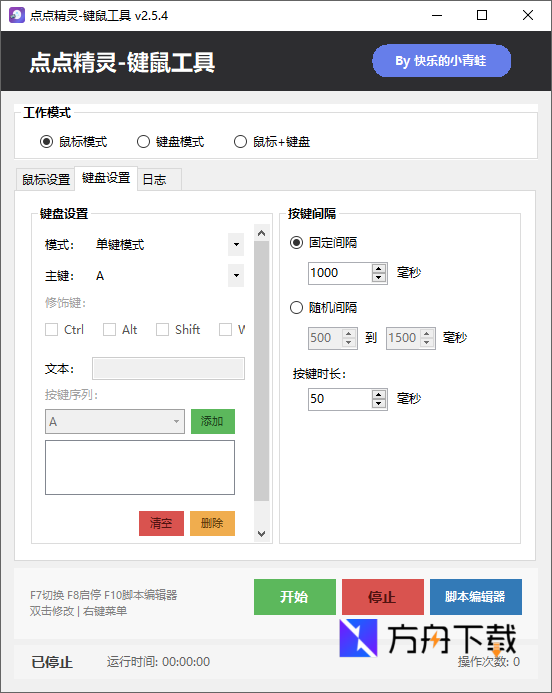Click the keyboard settings vertical scrollbar thumb

(x=262, y=371)
